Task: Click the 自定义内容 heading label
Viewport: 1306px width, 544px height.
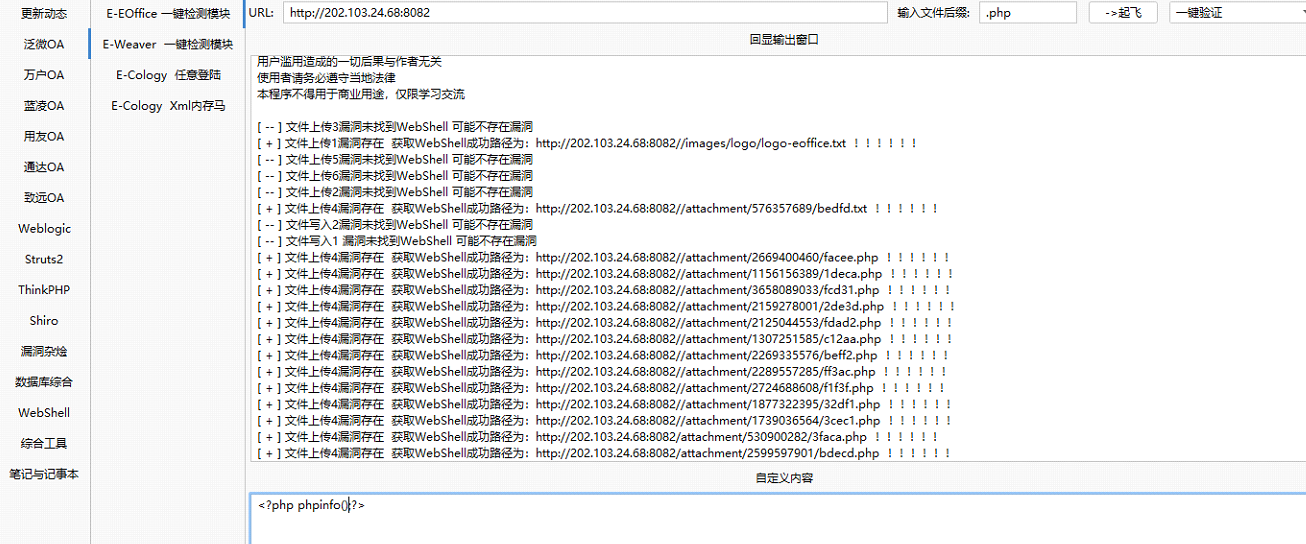Action: [x=784, y=478]
